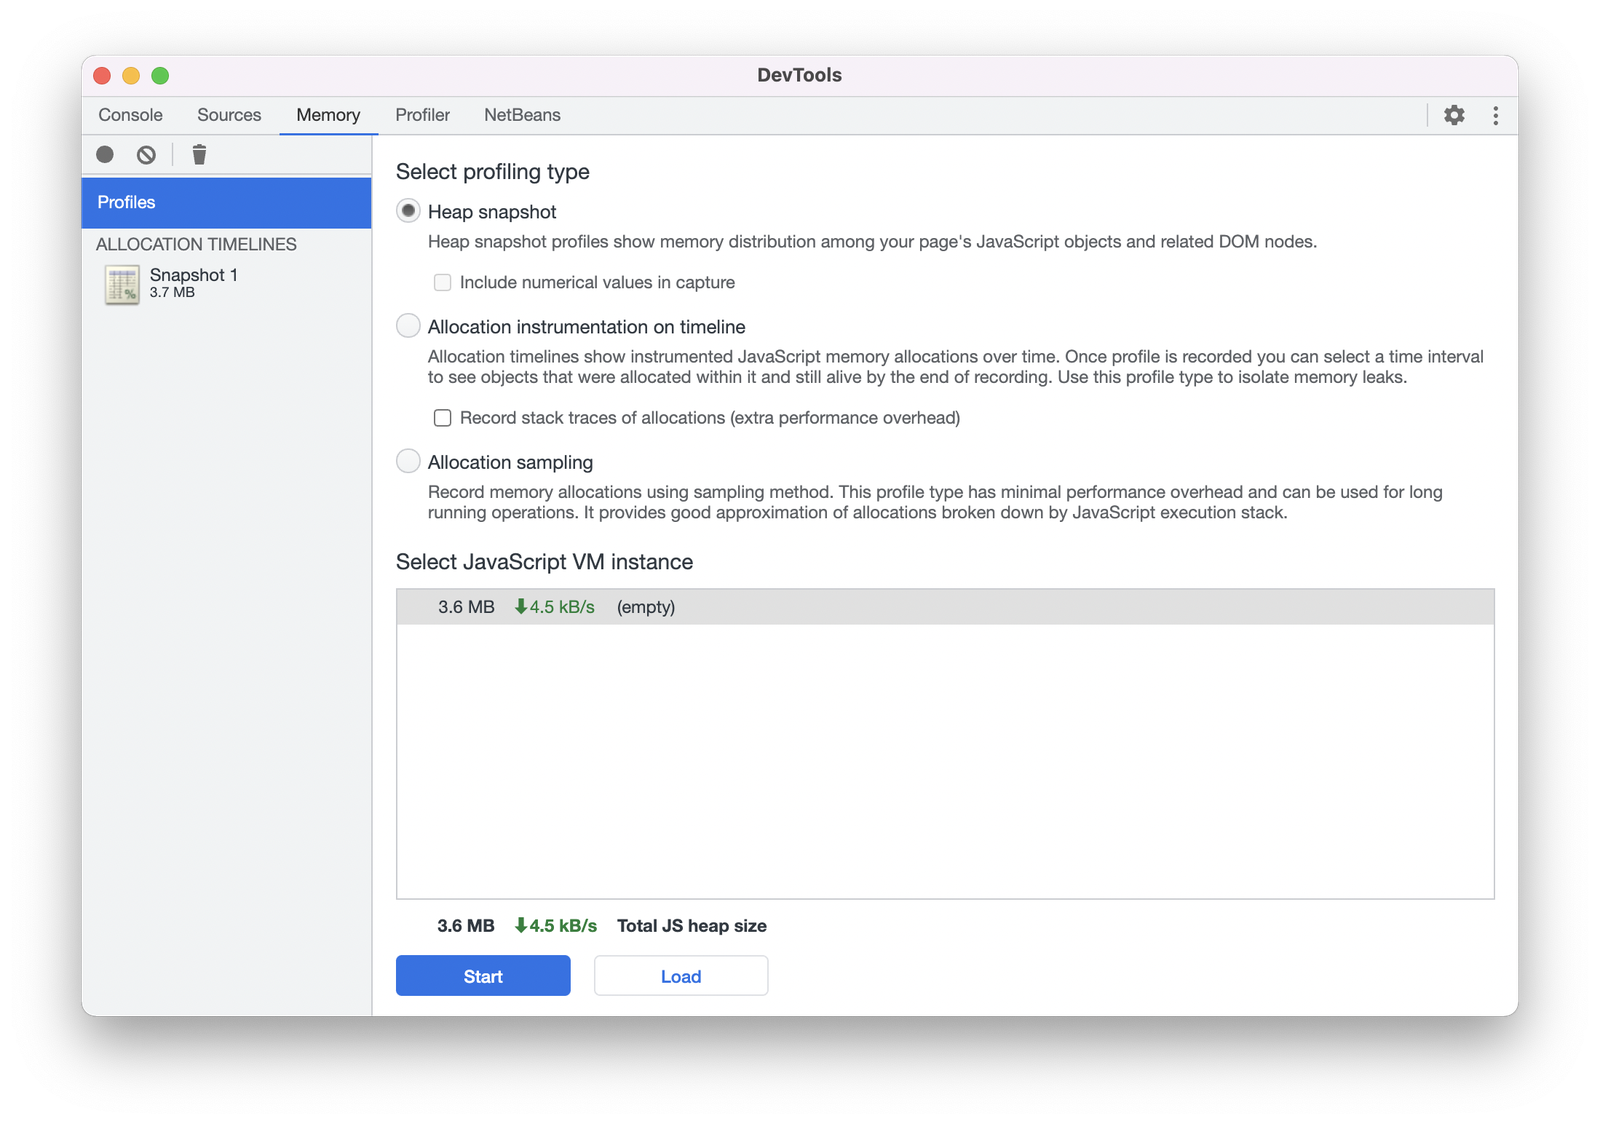
Task: Toggle Include numerical values in capture
Action: tap(442, 283)
